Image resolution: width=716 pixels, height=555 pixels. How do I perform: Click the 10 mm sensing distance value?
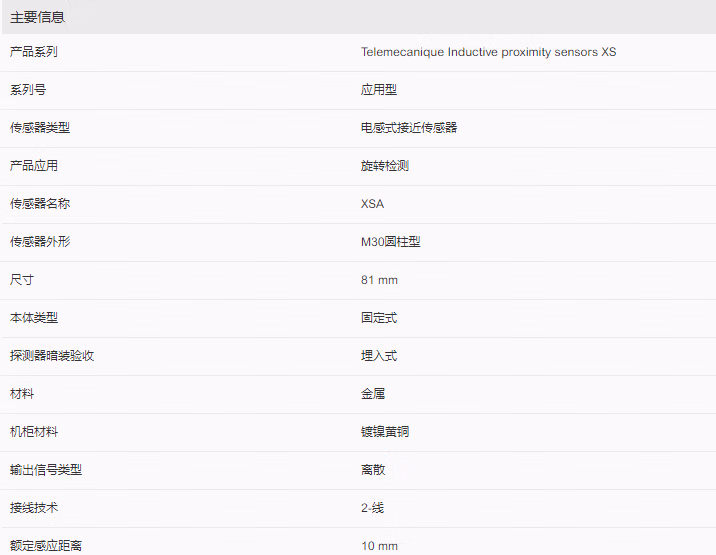pos(379,546)
